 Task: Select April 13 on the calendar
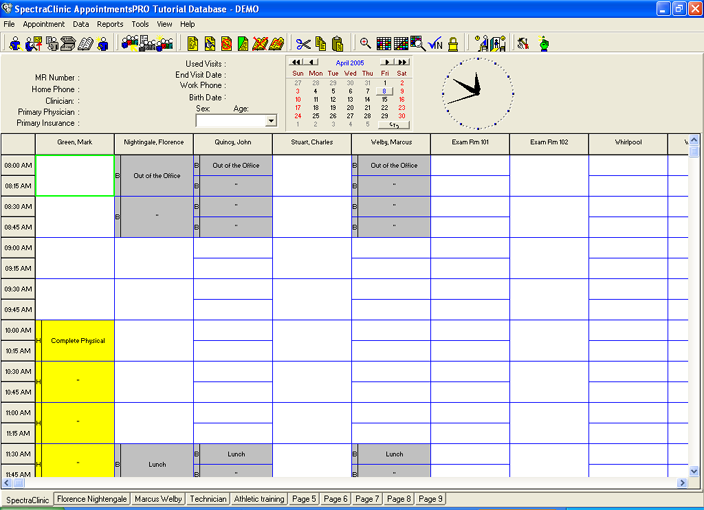click(350, 100)
